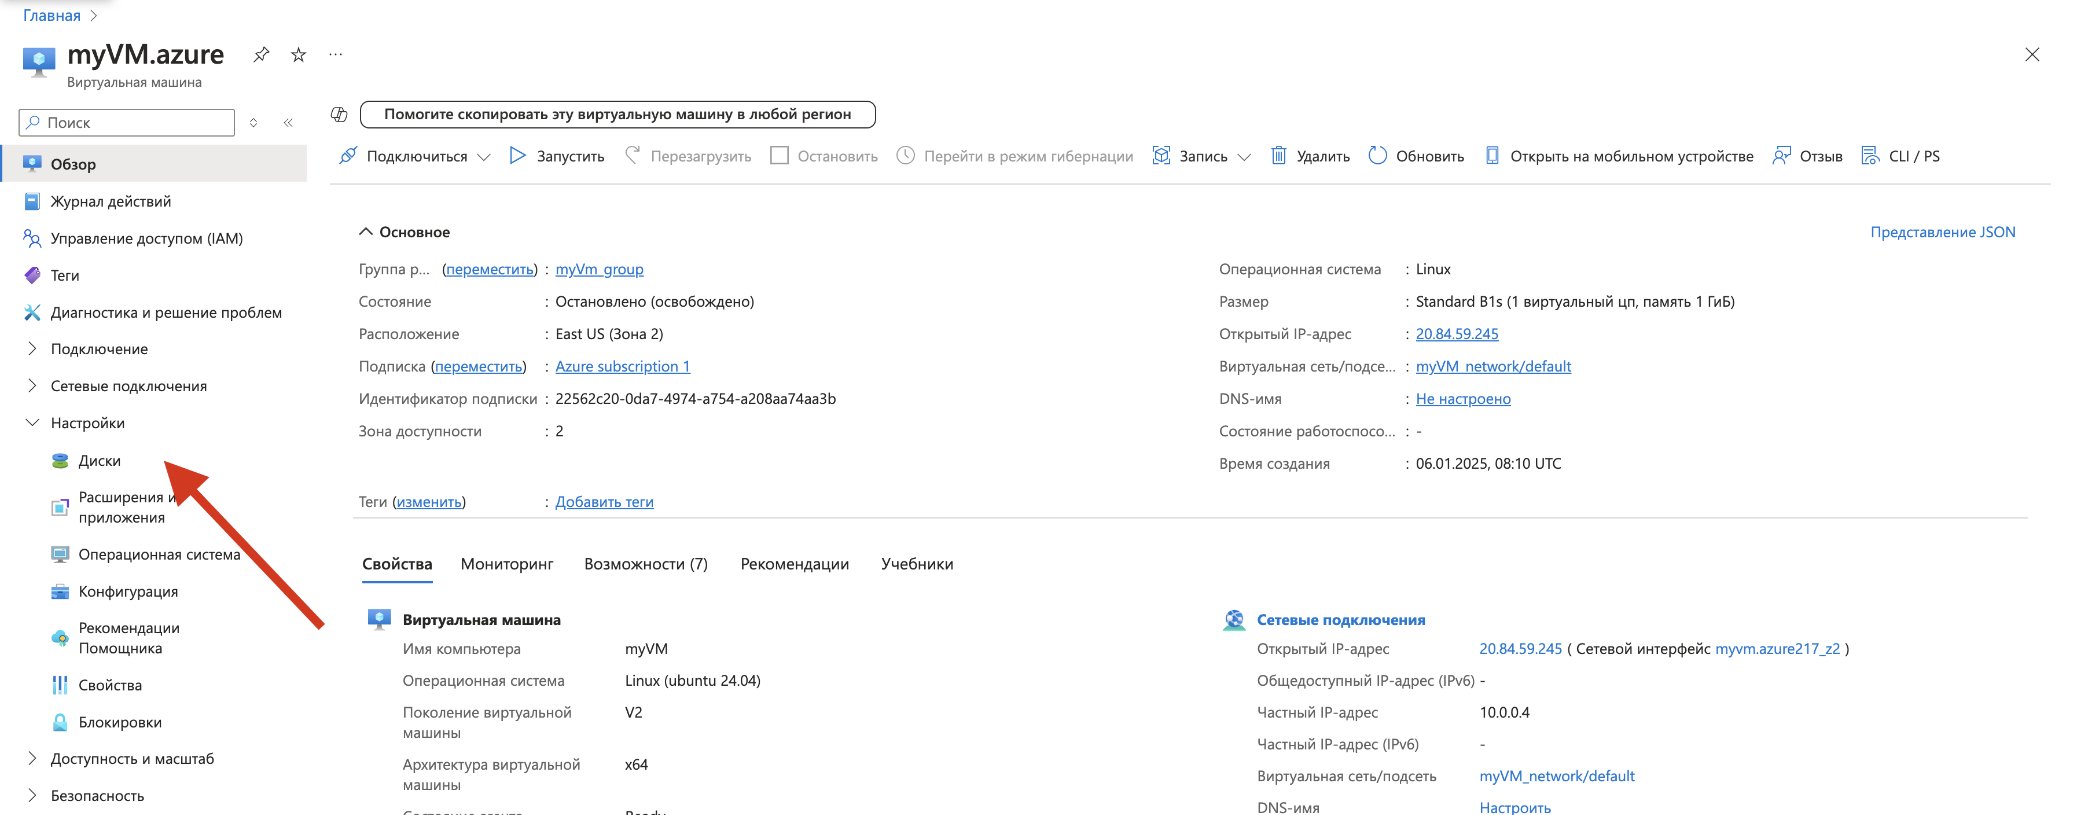Click the Copilot icon beside the suggestion

(339, 115)
